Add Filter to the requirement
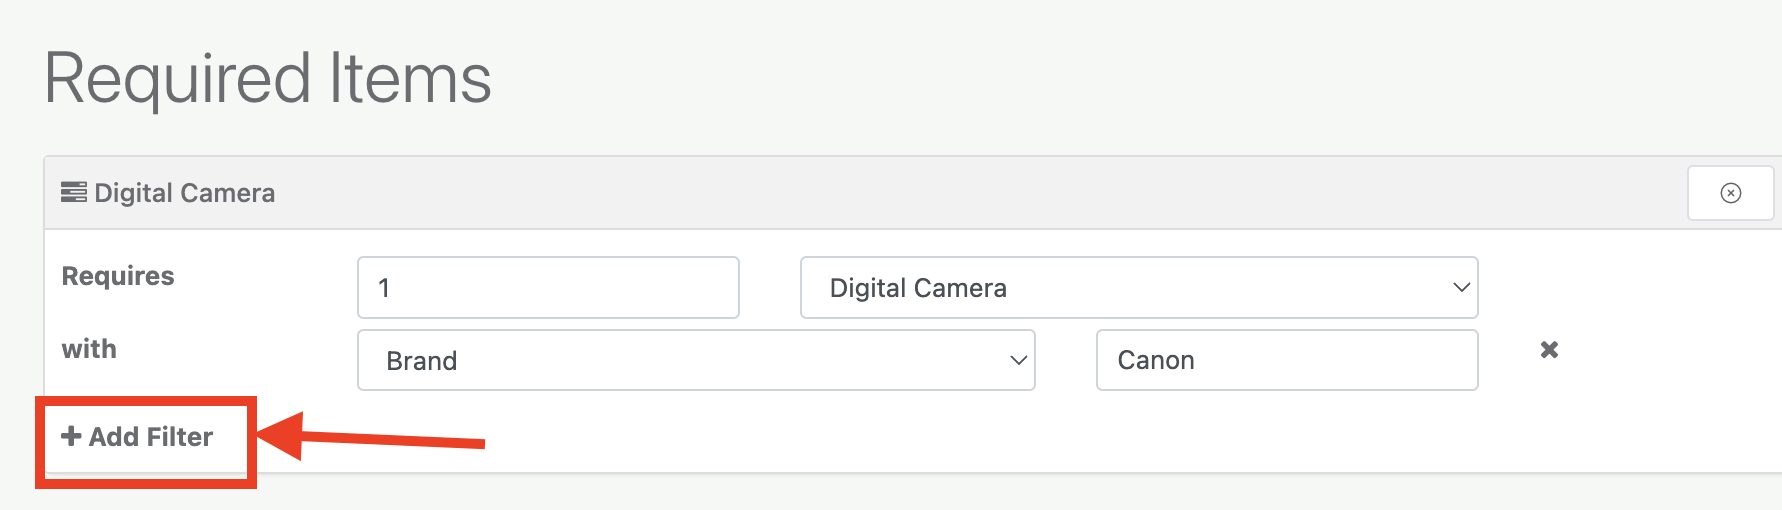Screen dimensions: 1782x510 137,437
